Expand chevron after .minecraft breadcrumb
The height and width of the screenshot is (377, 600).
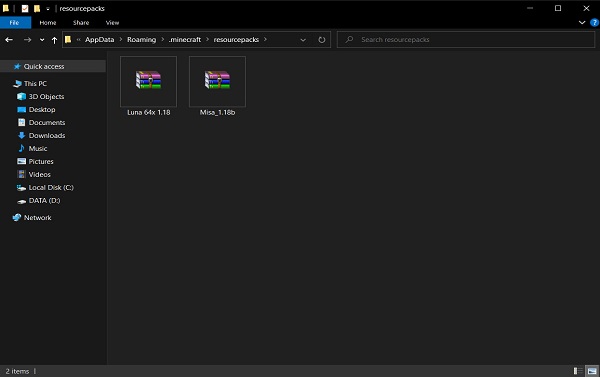[x=207, y=39]
